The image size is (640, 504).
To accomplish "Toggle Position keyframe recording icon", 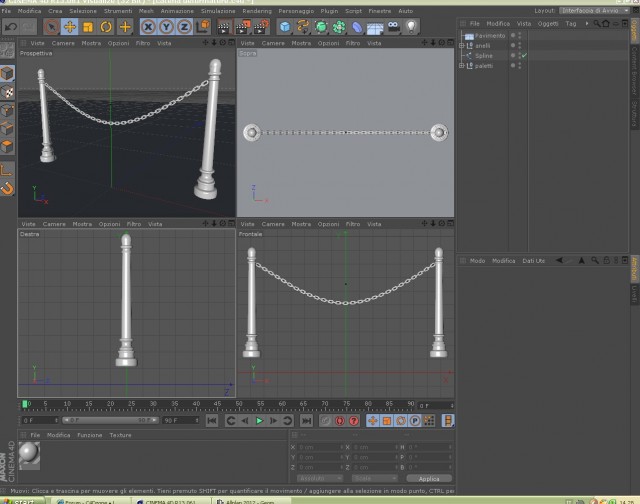I will (373, 421).
